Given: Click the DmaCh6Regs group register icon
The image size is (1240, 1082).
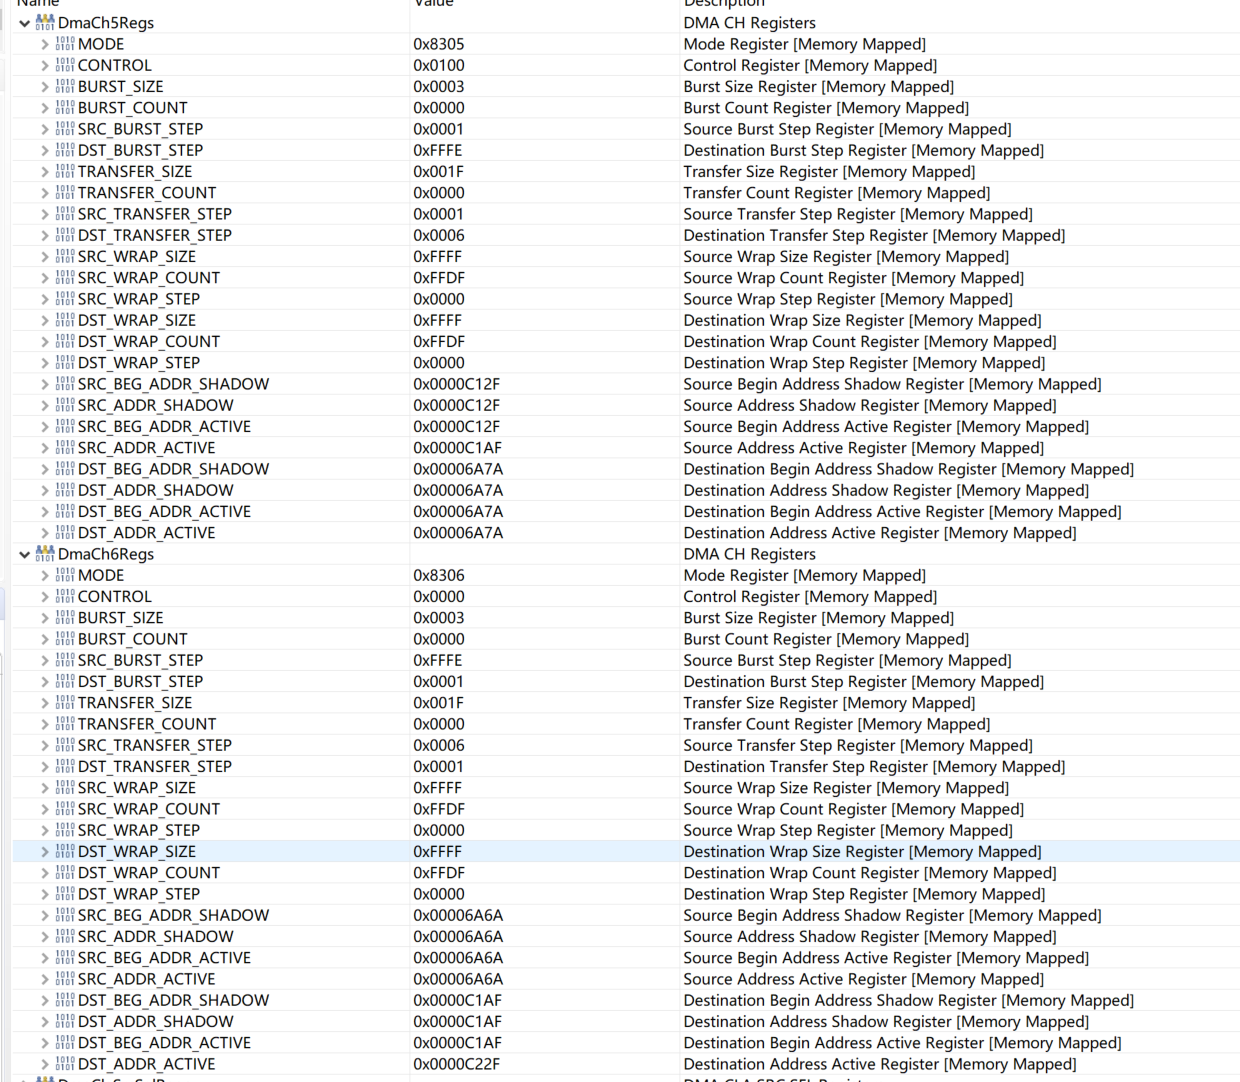Looking at the screenshot, I should point(45,553).
